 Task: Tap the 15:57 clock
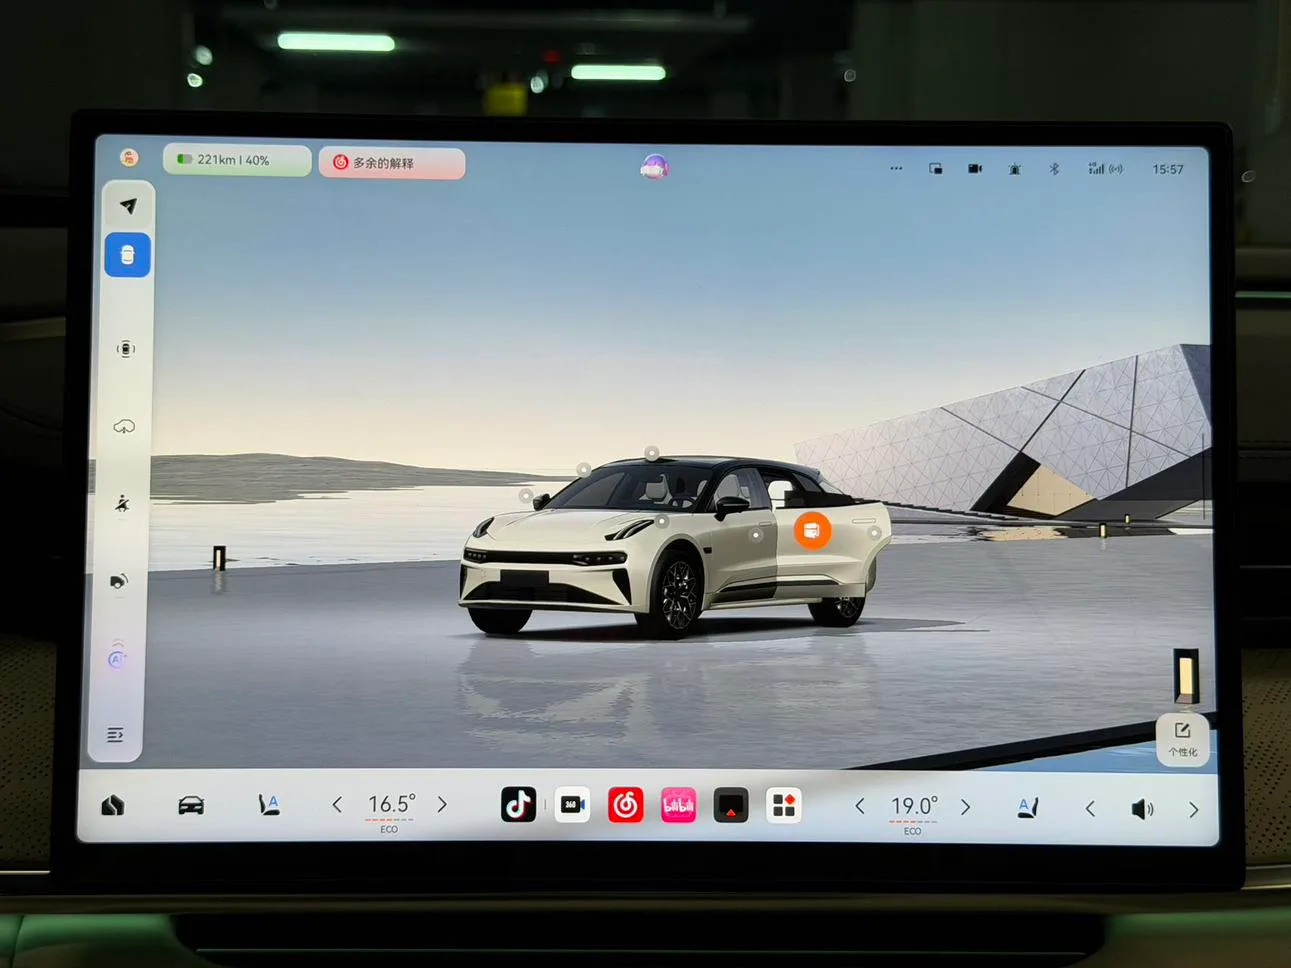tap(1168, 169)
